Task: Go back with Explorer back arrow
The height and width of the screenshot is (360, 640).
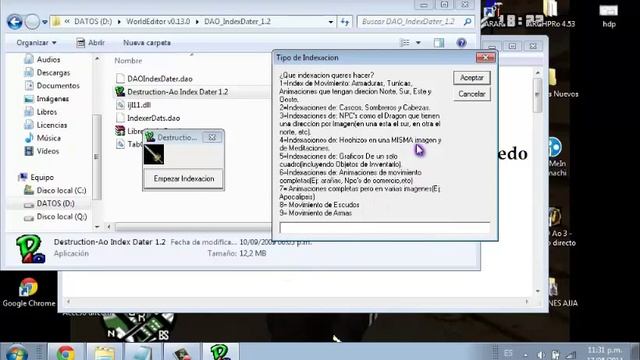Action: pos(15,21)
